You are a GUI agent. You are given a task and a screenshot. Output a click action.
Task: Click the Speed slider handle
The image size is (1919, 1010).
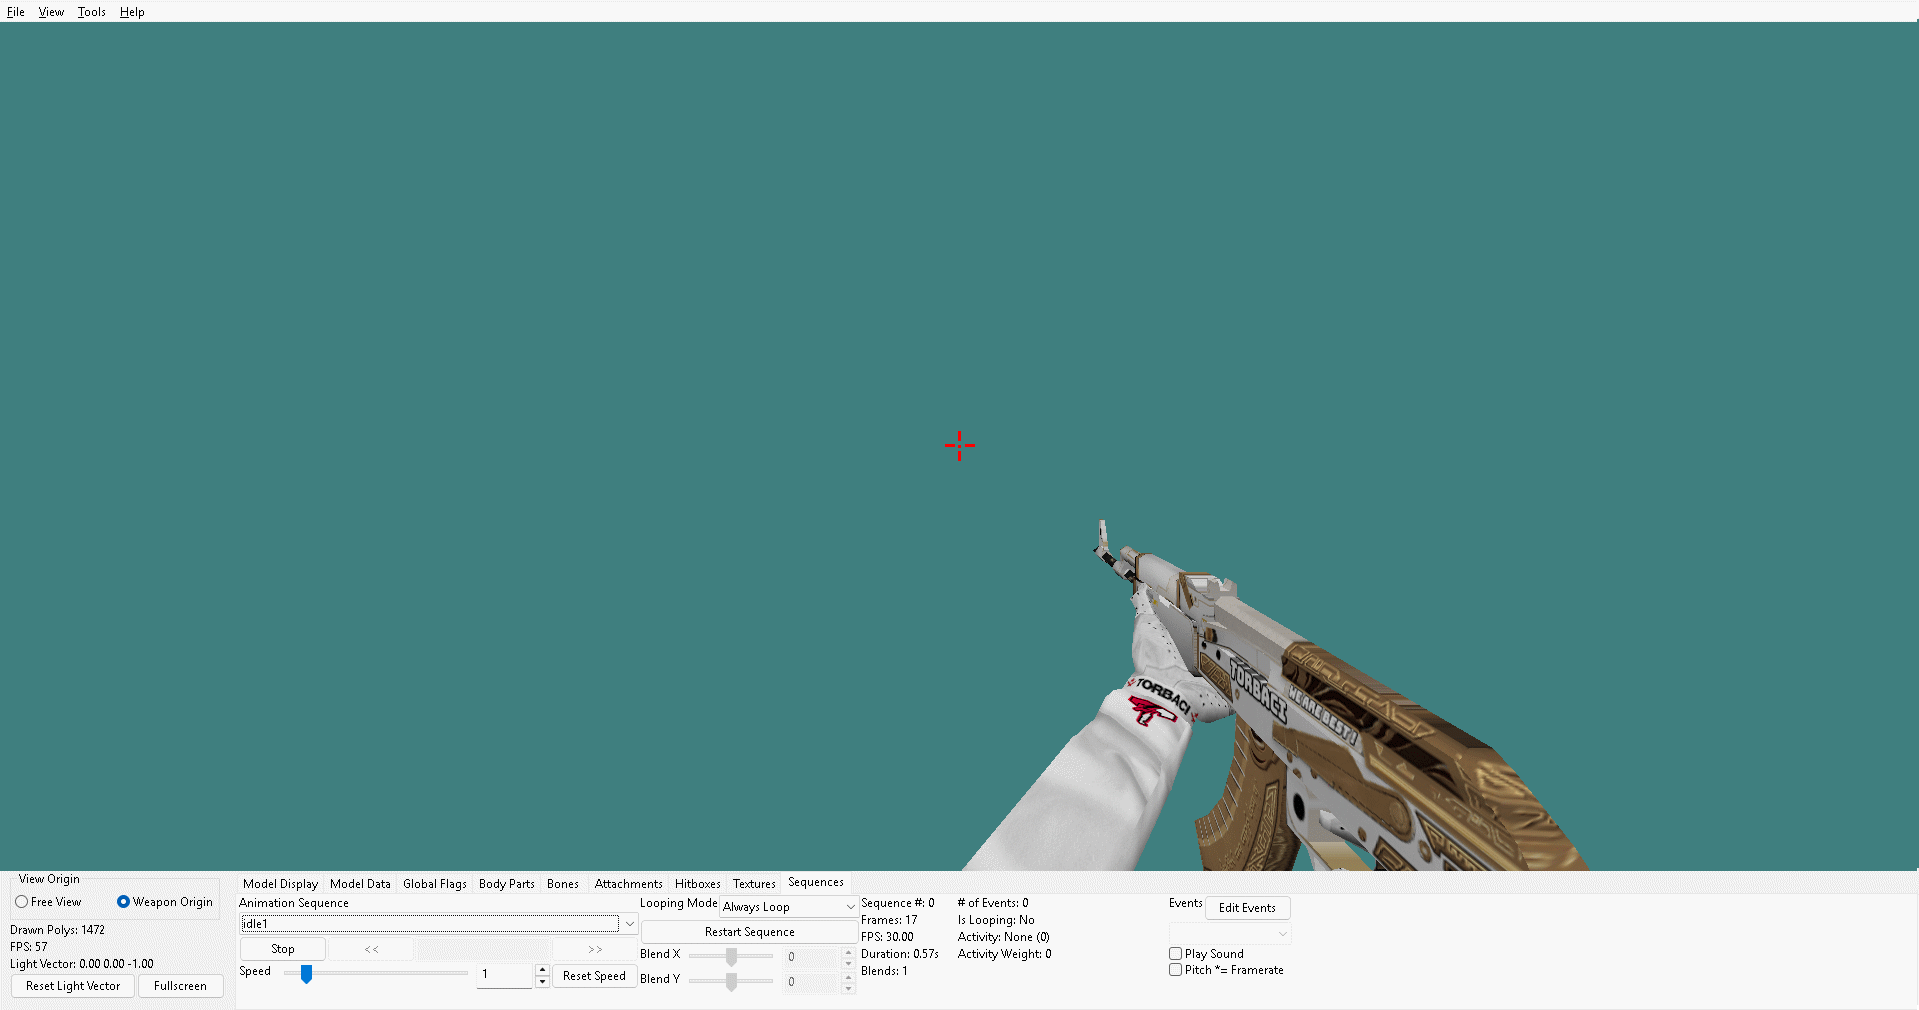[x=307, y=973]
